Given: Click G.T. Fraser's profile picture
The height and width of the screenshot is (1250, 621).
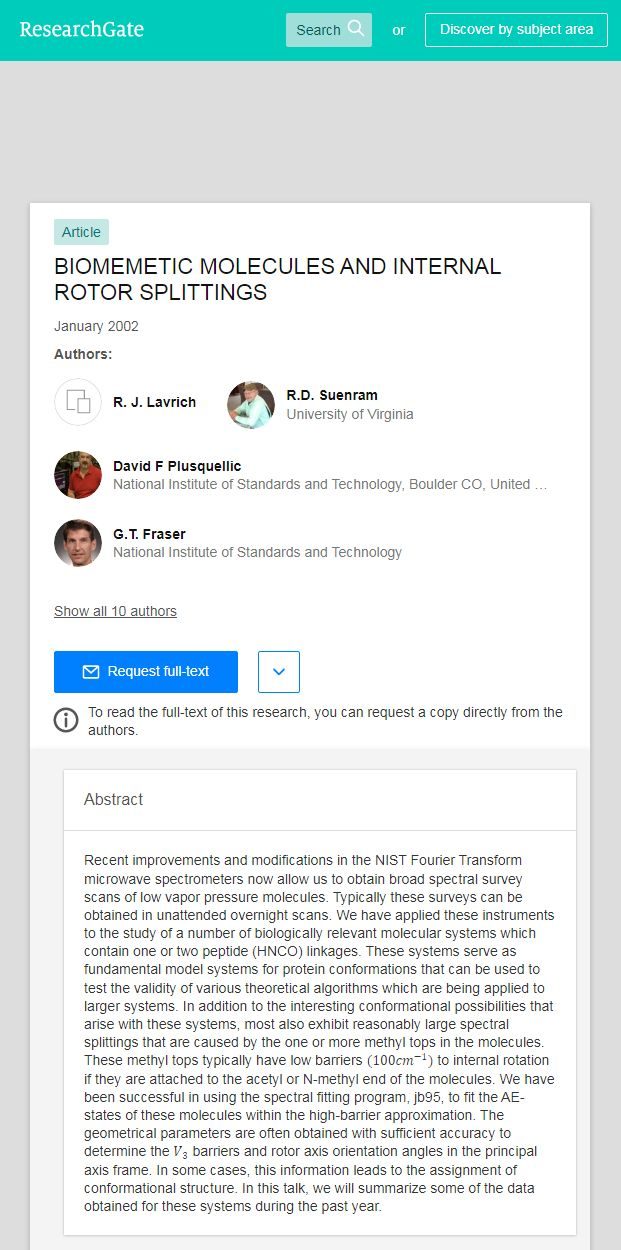Looking at the screenshot, I should (x=78, y=543).
